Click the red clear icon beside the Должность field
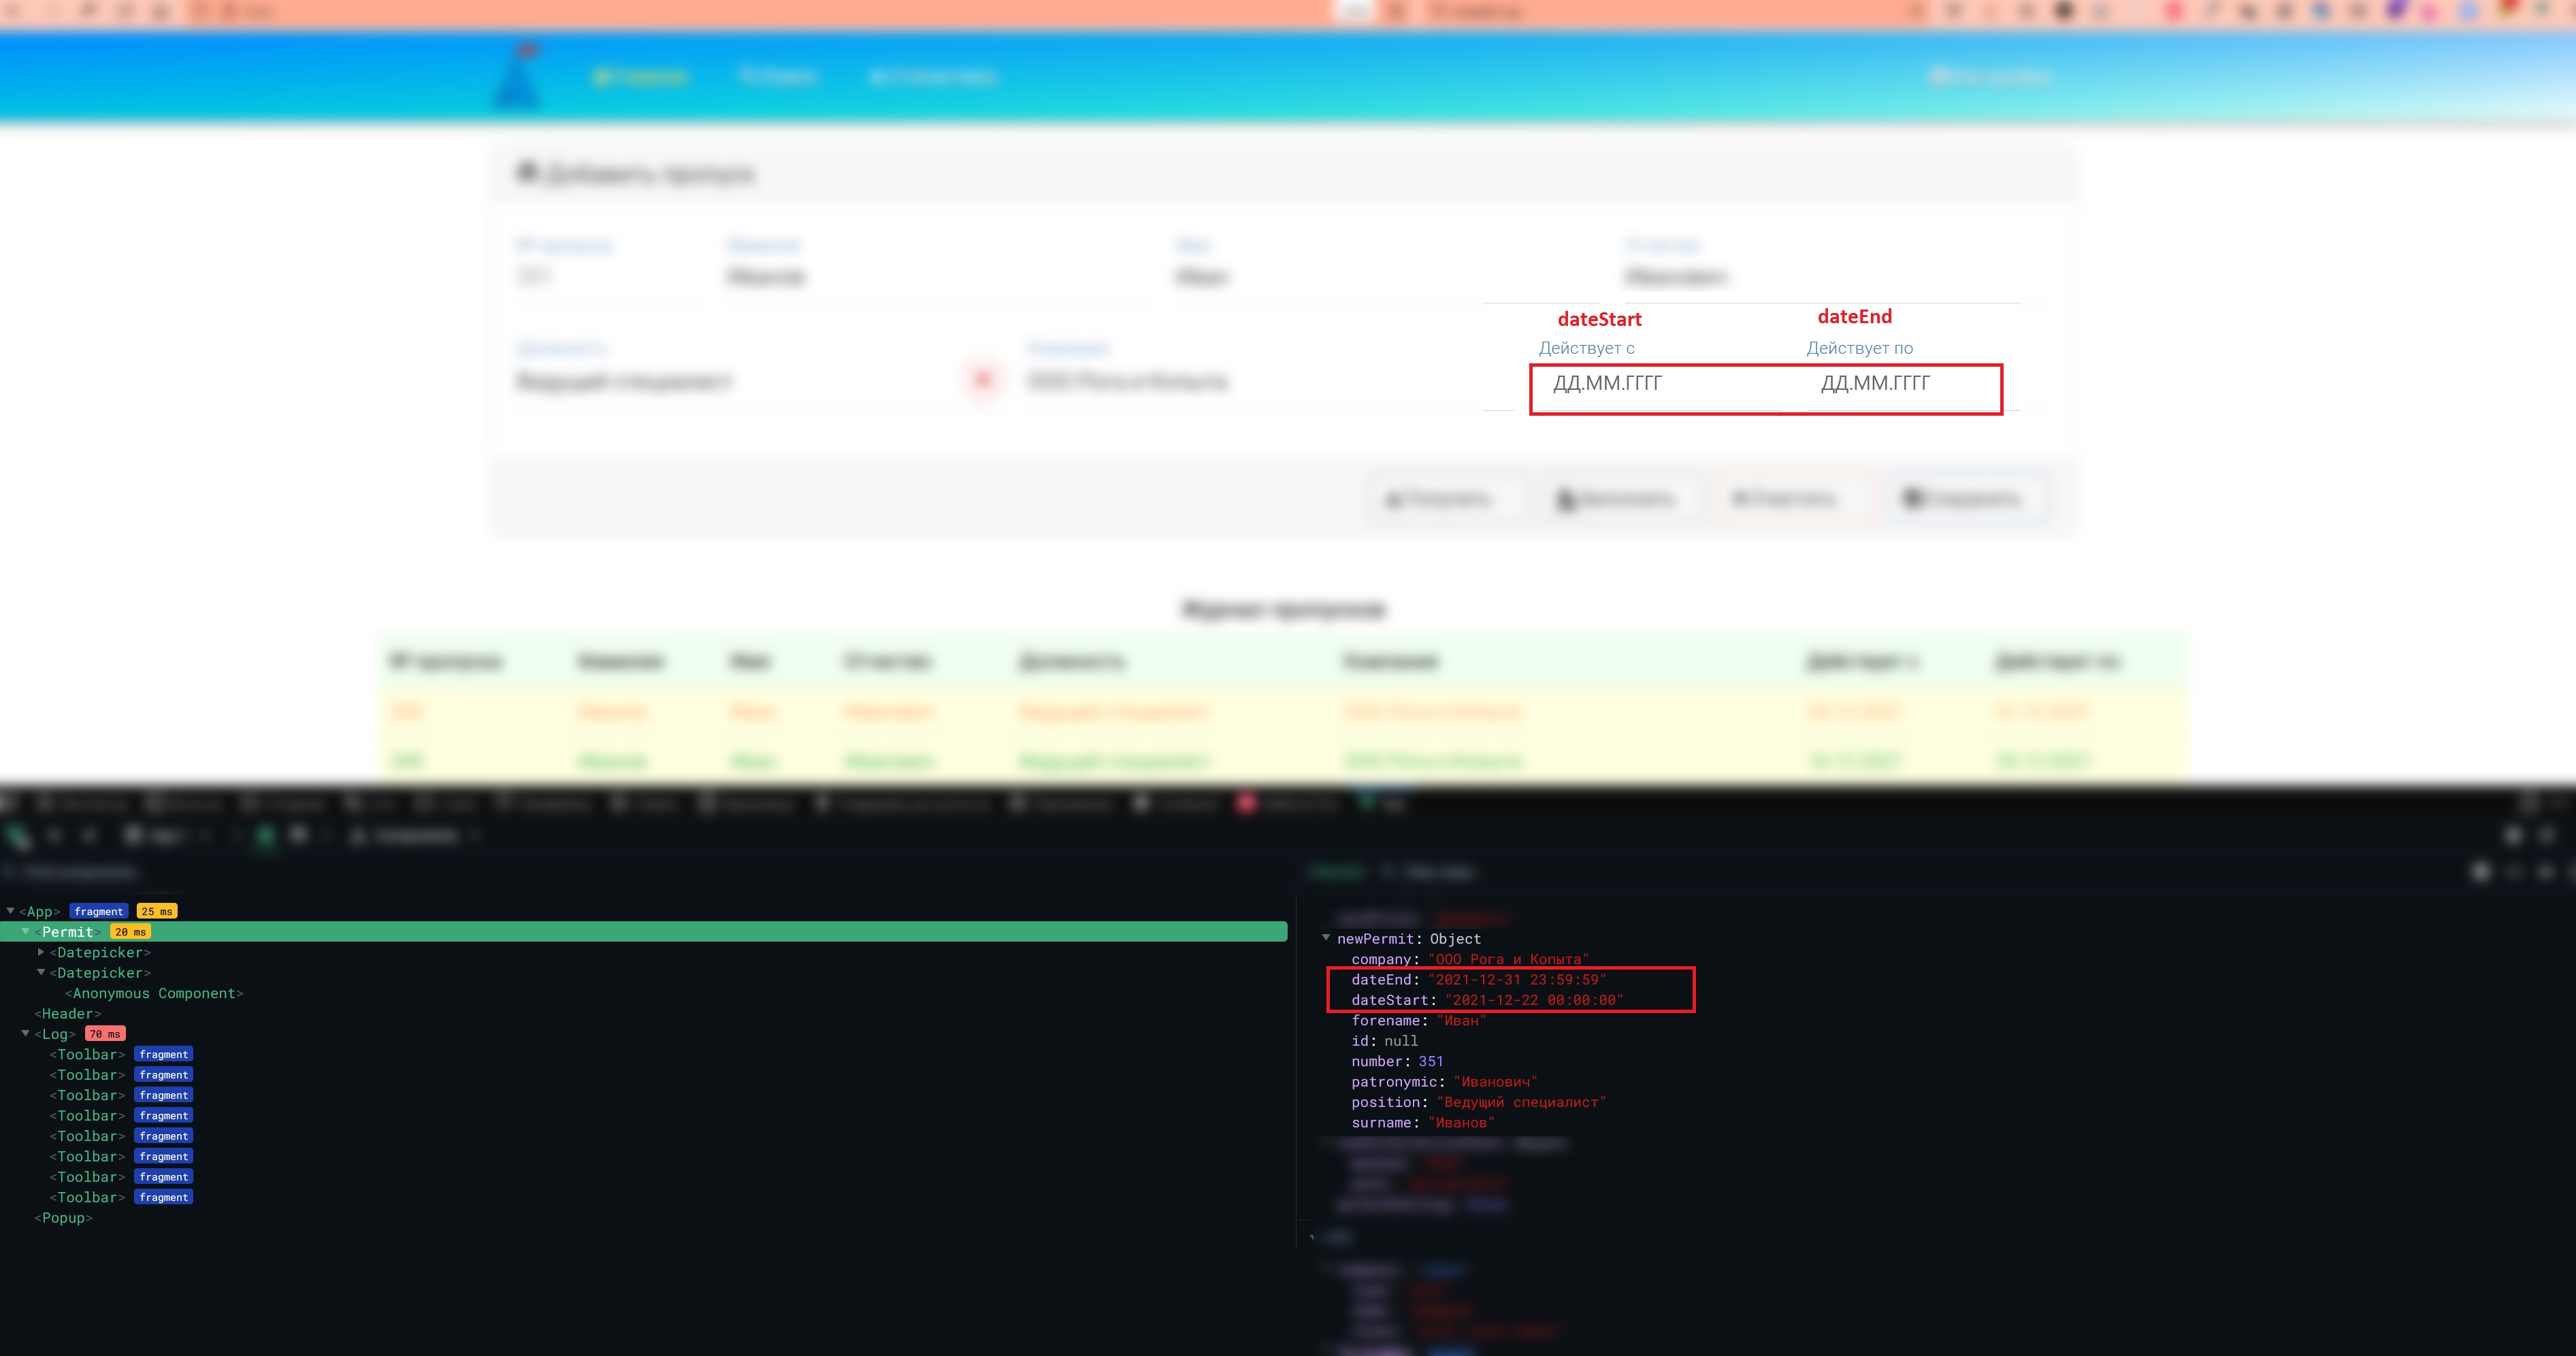The width and height of the screenshot is (2576, 1356). click(982, 381)
